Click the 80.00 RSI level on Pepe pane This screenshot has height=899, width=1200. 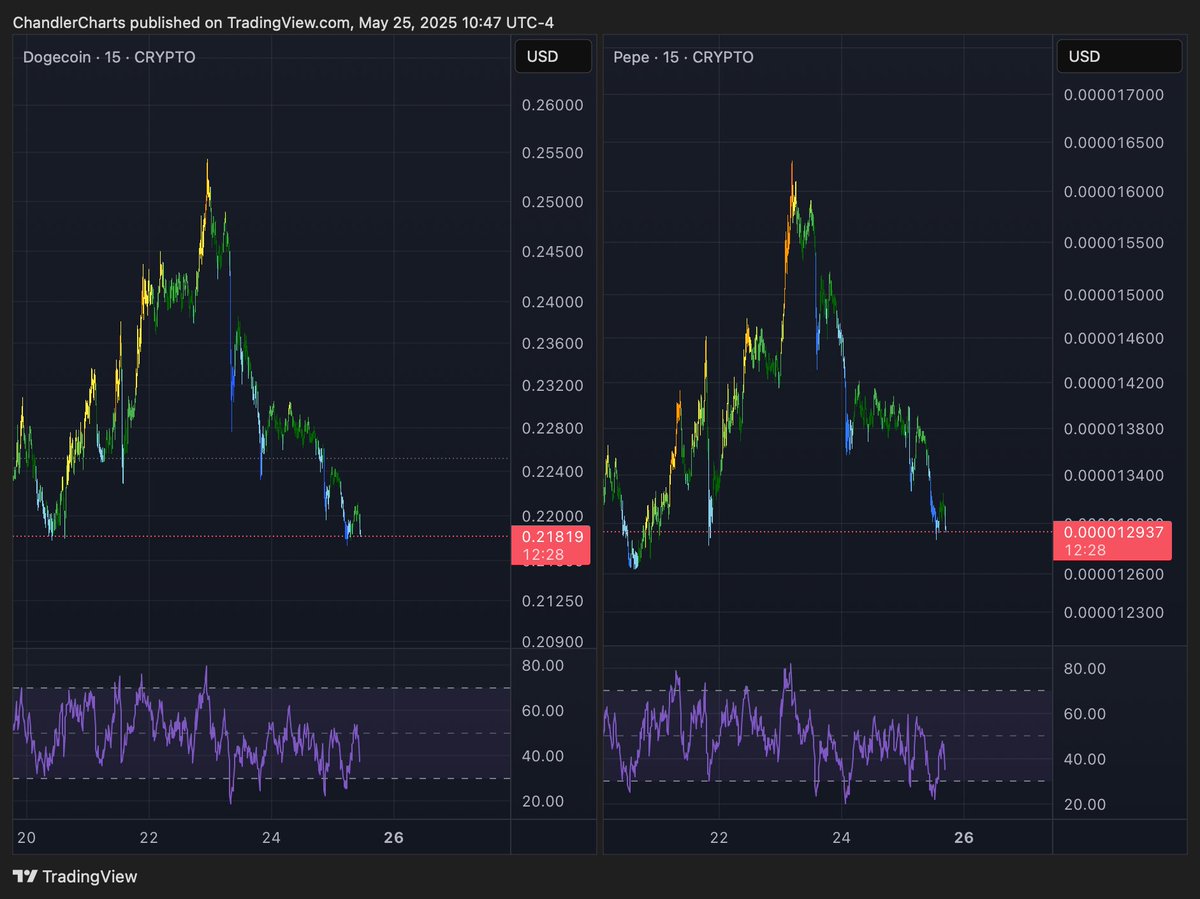click(1084, 668)
